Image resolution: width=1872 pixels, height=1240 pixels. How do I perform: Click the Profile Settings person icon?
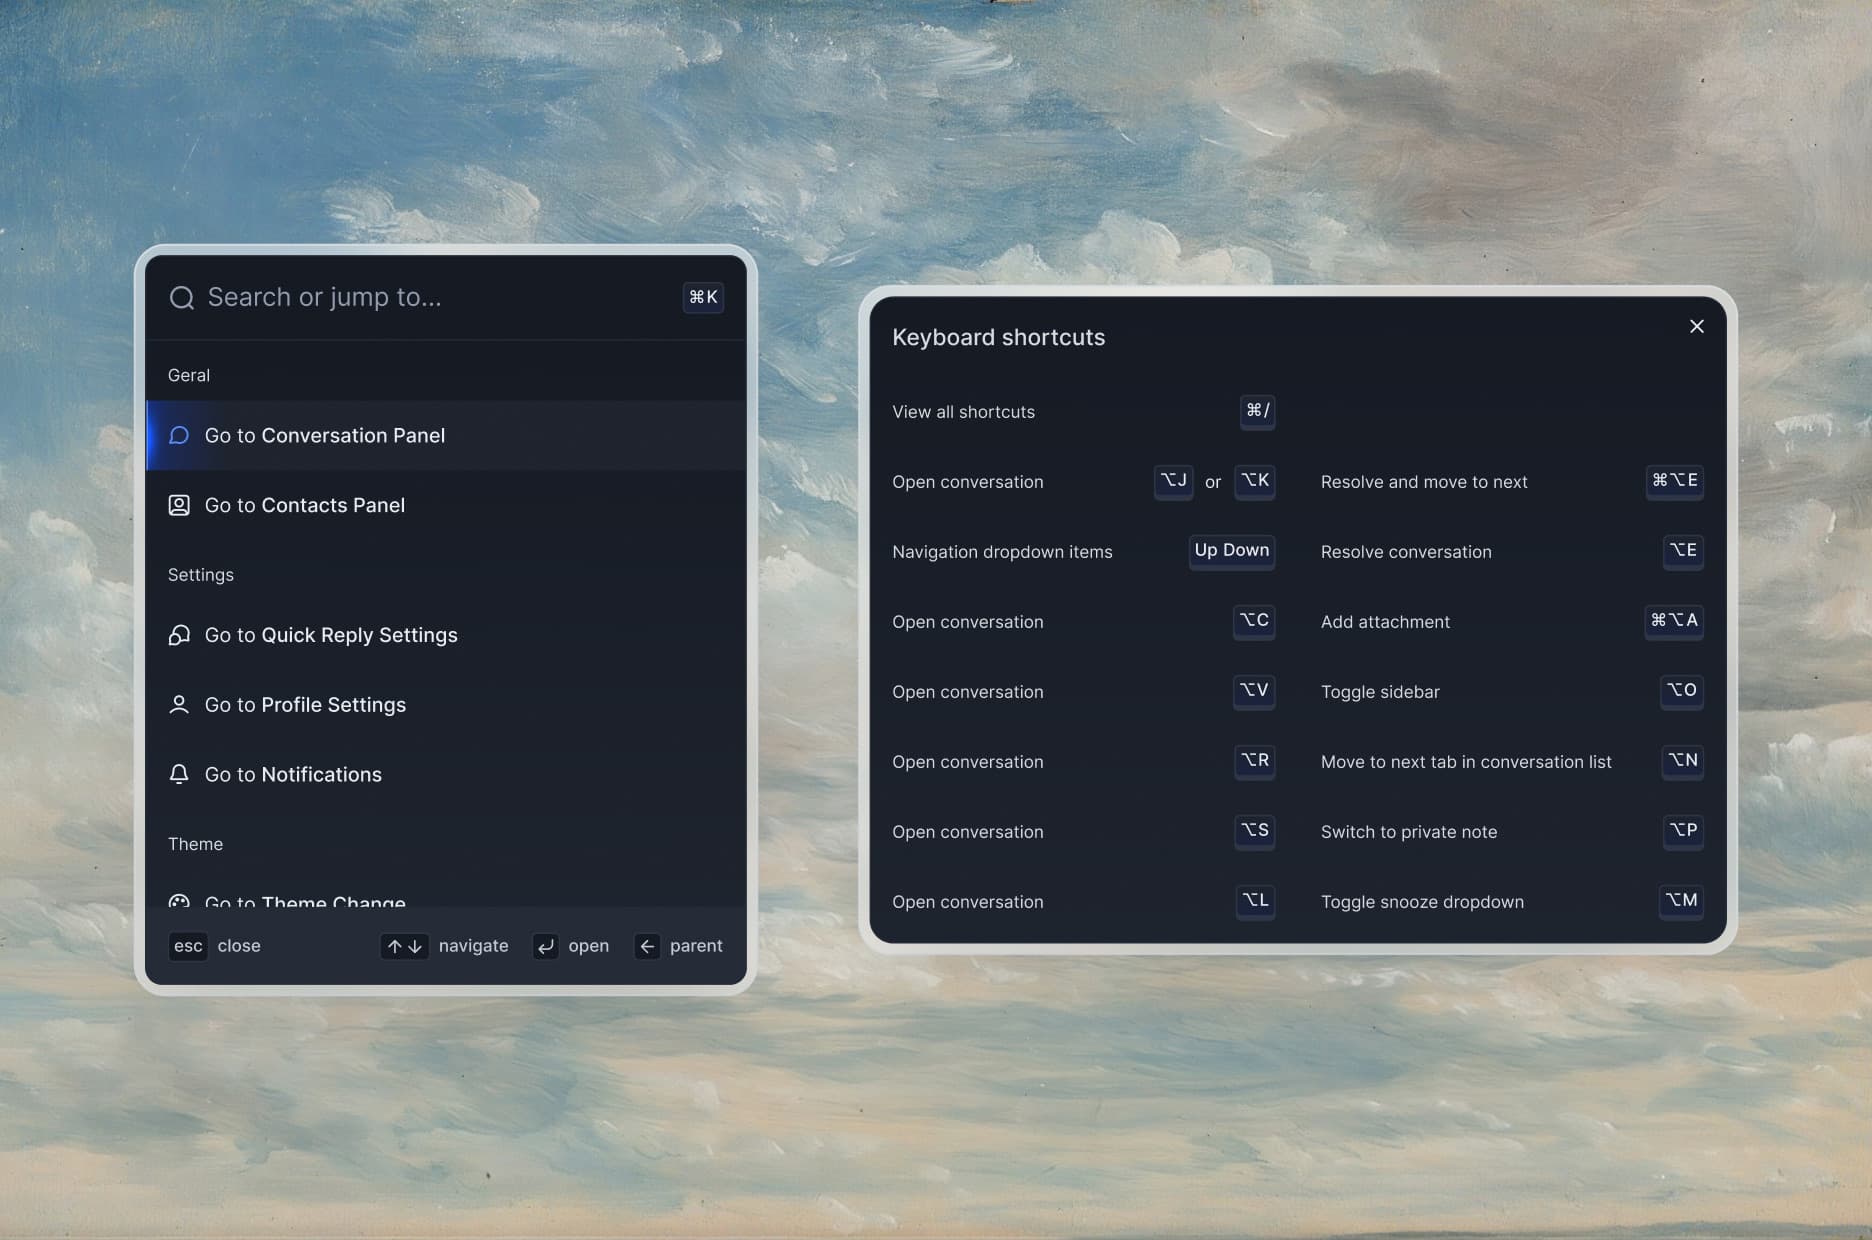(179, 705)
